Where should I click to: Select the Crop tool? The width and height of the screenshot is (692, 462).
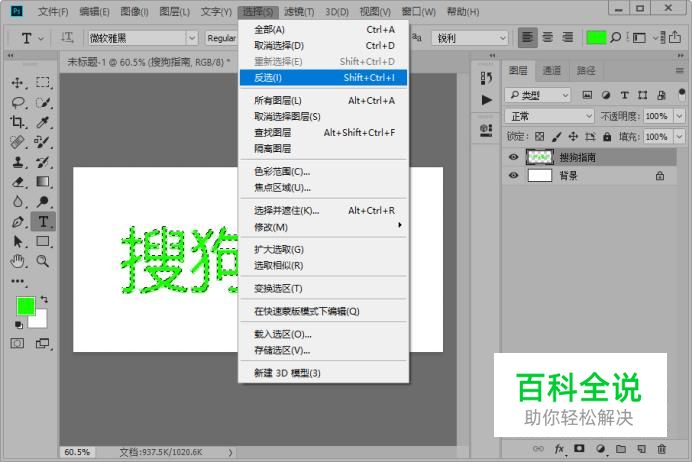[x=18, y=122]
